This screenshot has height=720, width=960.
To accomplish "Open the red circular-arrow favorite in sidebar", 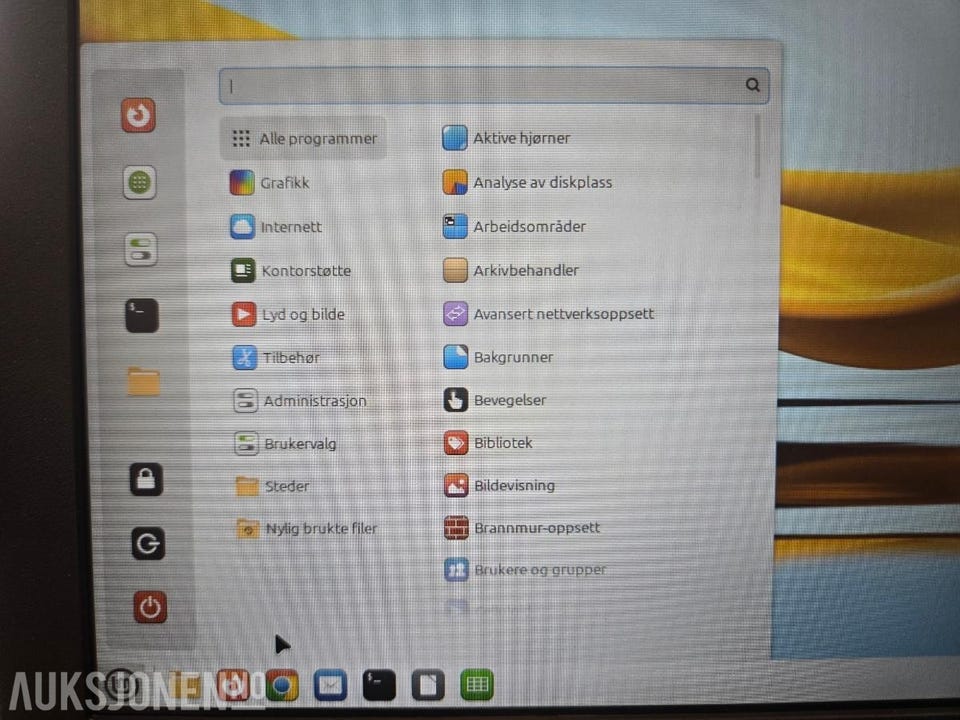I will [138, 115].
